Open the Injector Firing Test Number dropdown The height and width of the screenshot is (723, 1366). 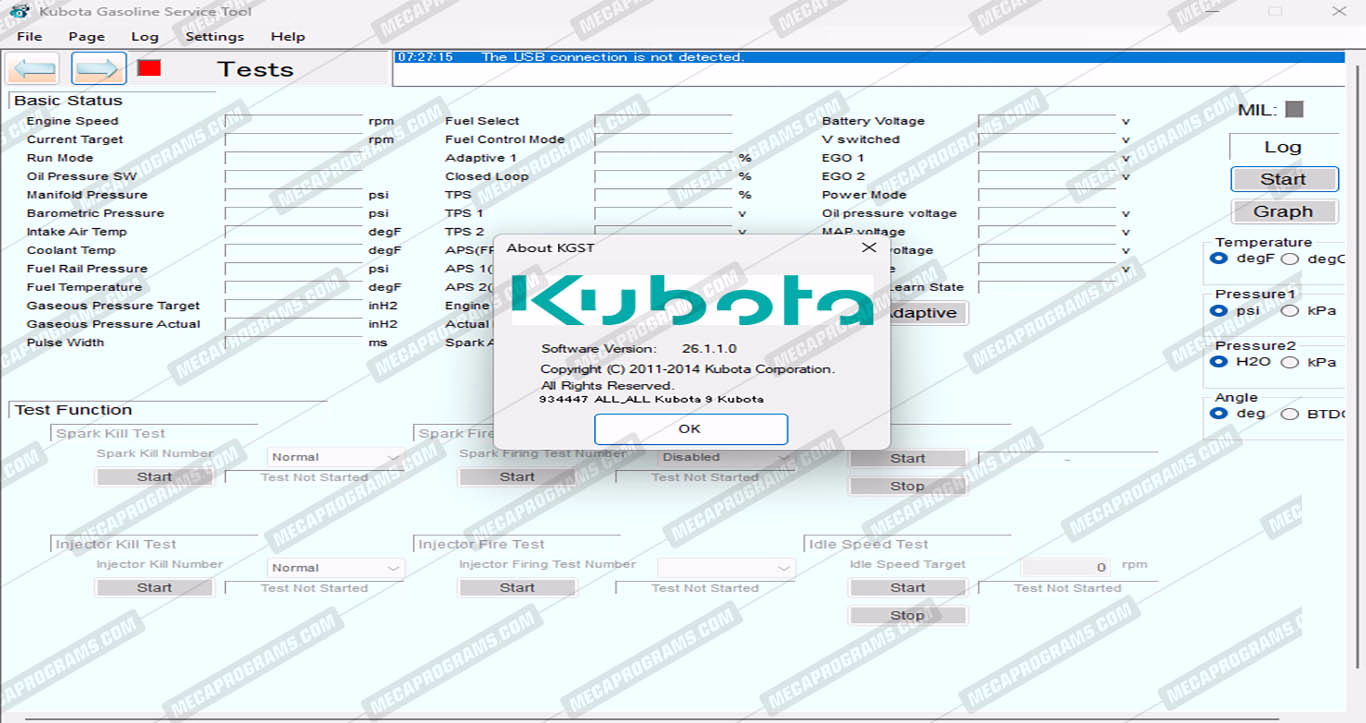726,568
